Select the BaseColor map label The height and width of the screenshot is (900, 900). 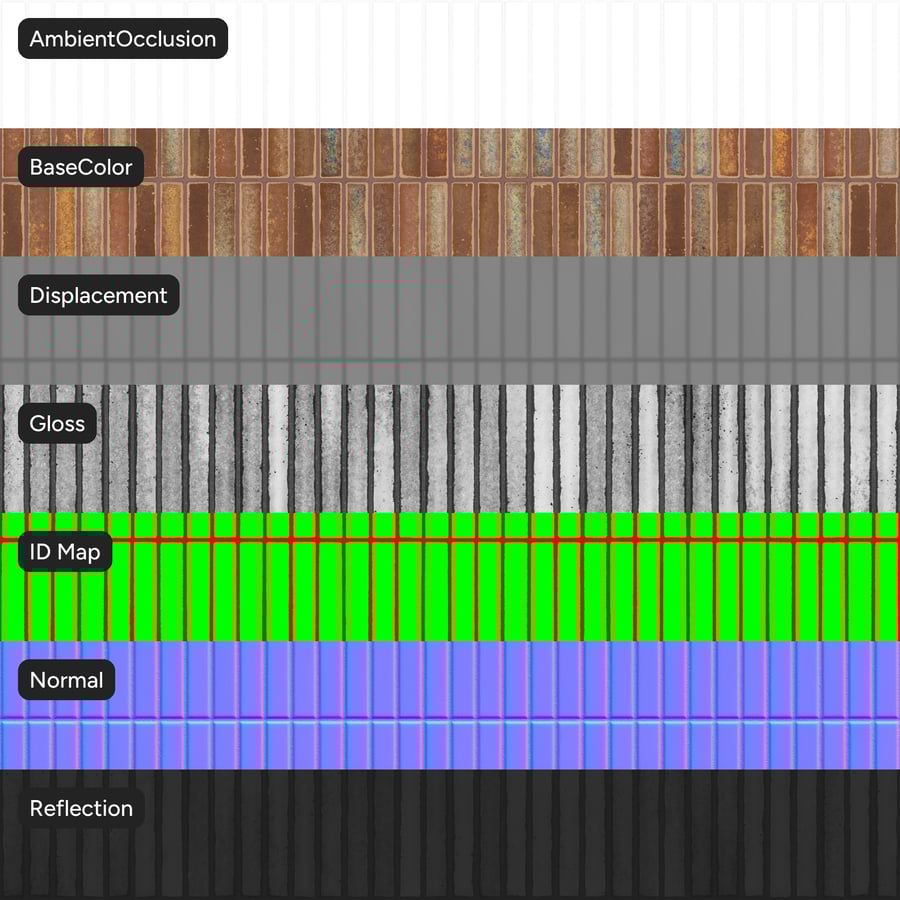click(81, 166)
